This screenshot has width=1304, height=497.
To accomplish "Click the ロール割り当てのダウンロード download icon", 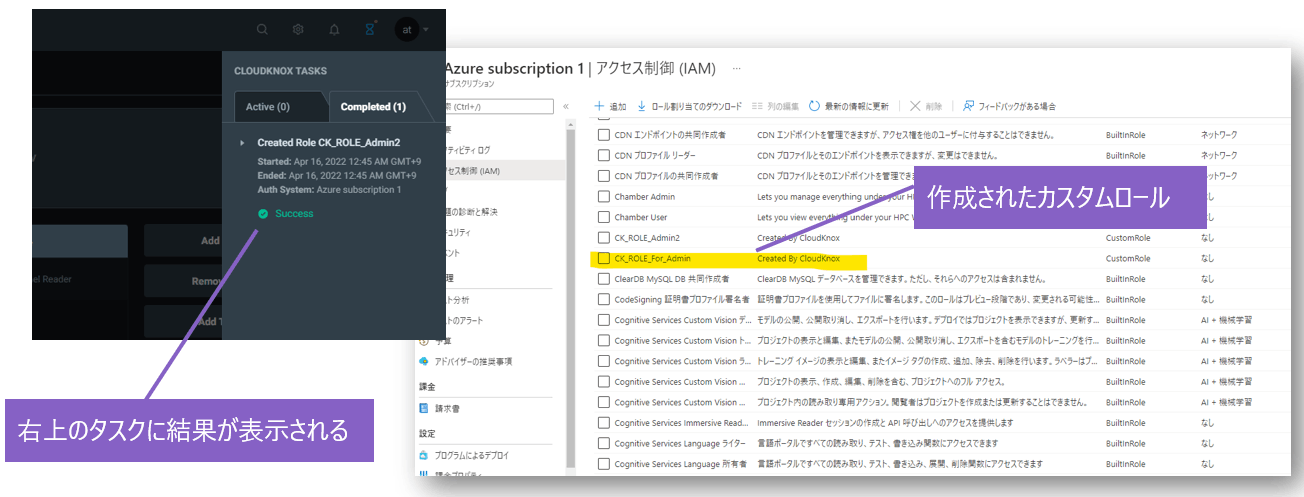I will coord(642,106).
